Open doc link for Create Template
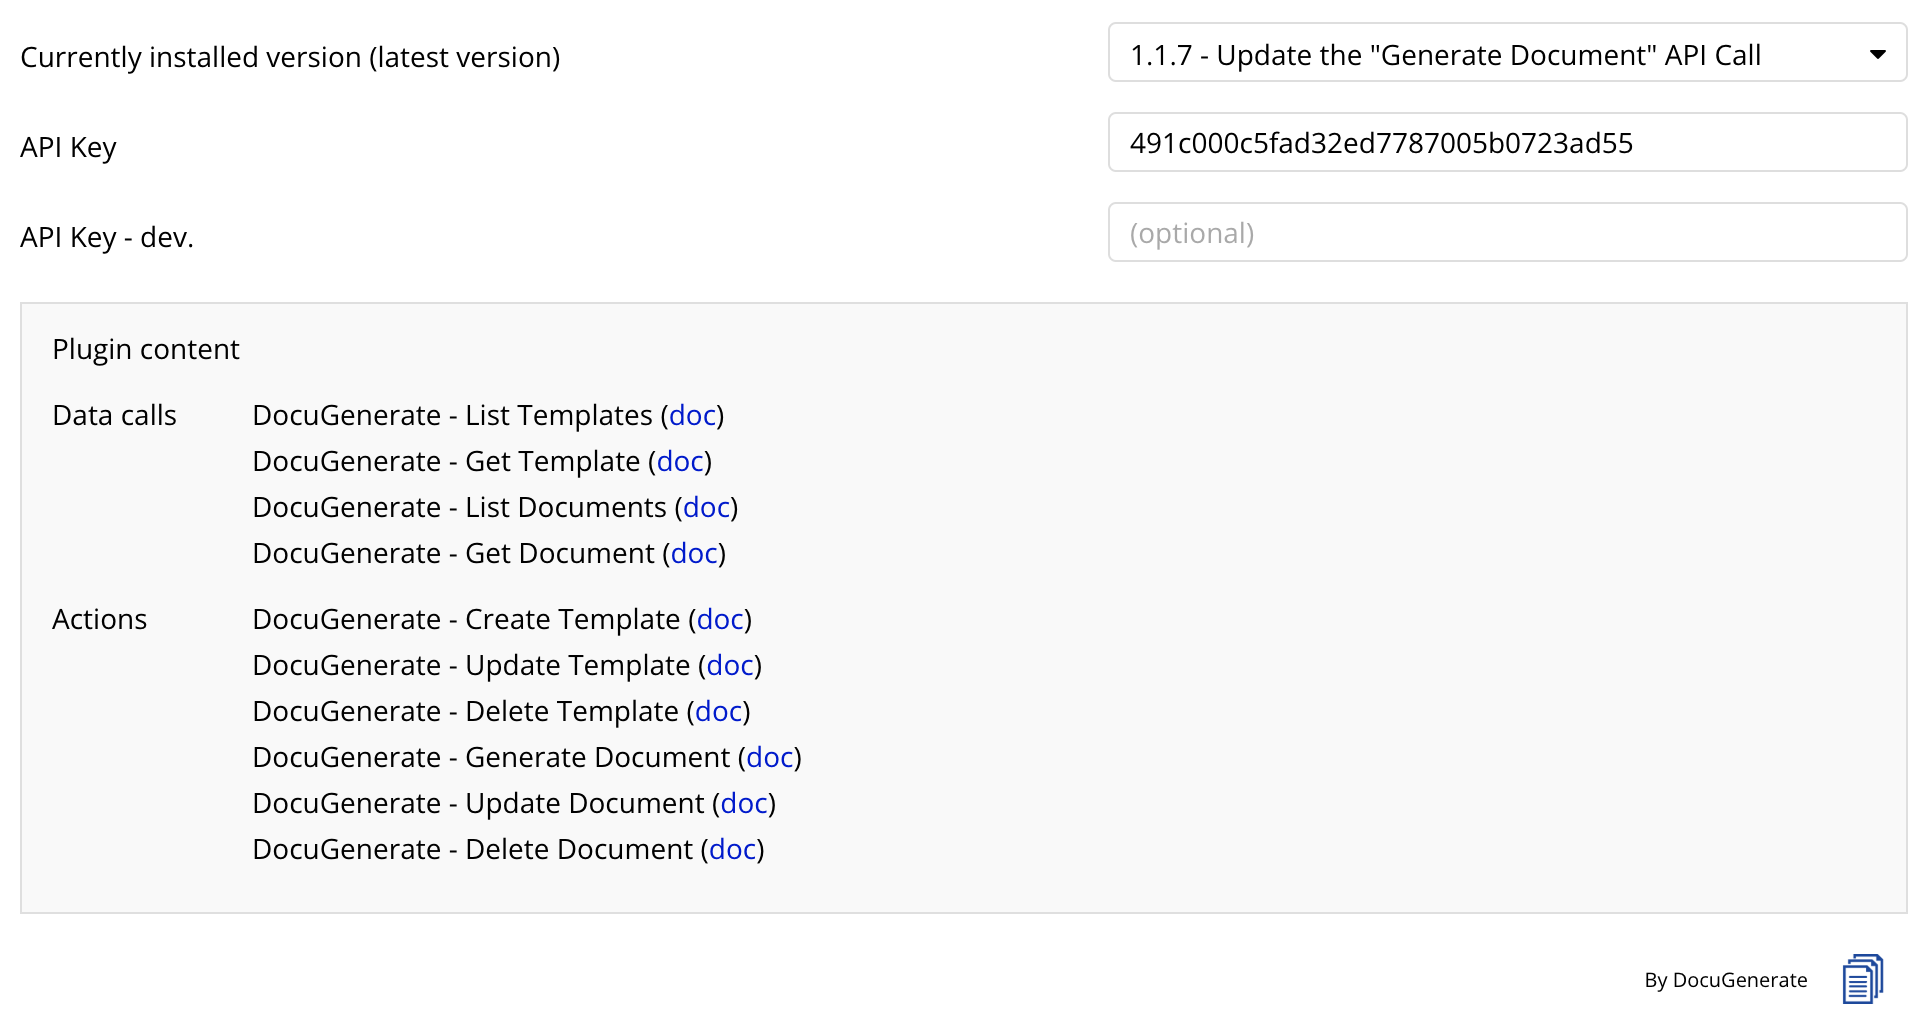 pos(720,620)
